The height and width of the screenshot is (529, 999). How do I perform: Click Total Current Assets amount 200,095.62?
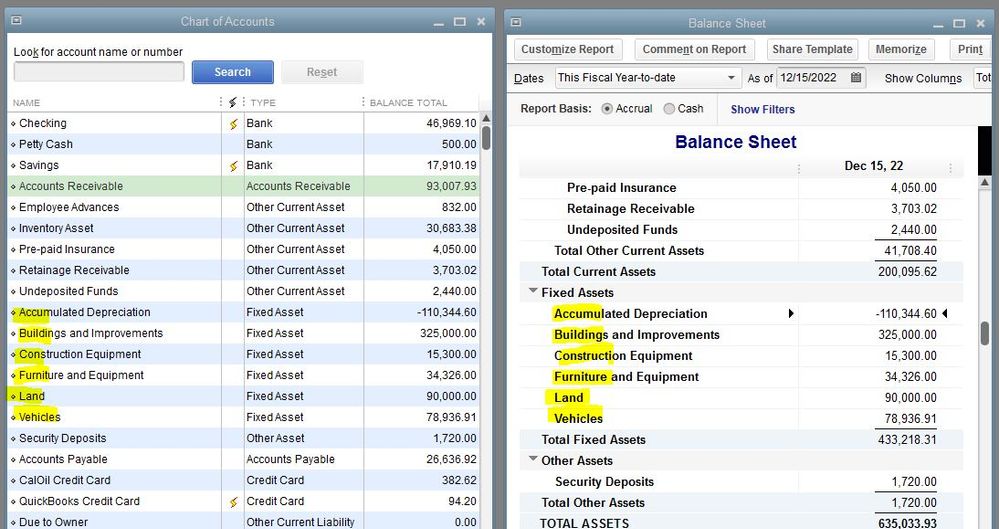pyautogui.click(x=907, y=272)
